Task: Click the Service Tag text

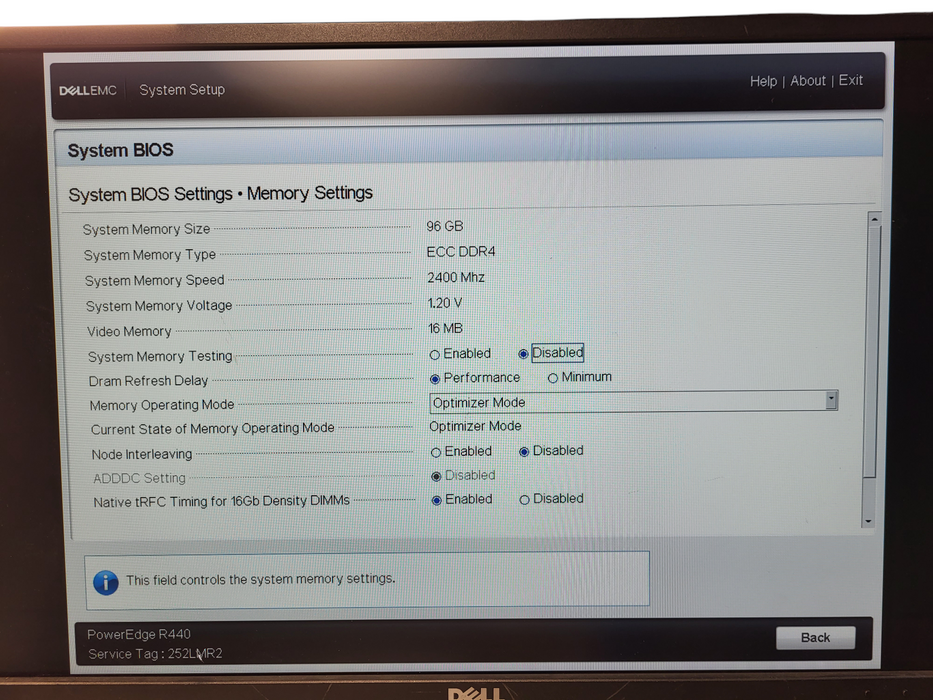Action: click(155, 654)
